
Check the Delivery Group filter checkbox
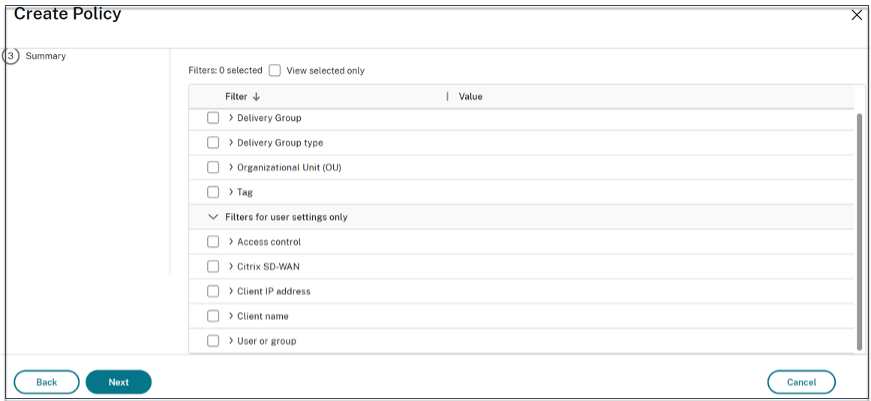213,118
